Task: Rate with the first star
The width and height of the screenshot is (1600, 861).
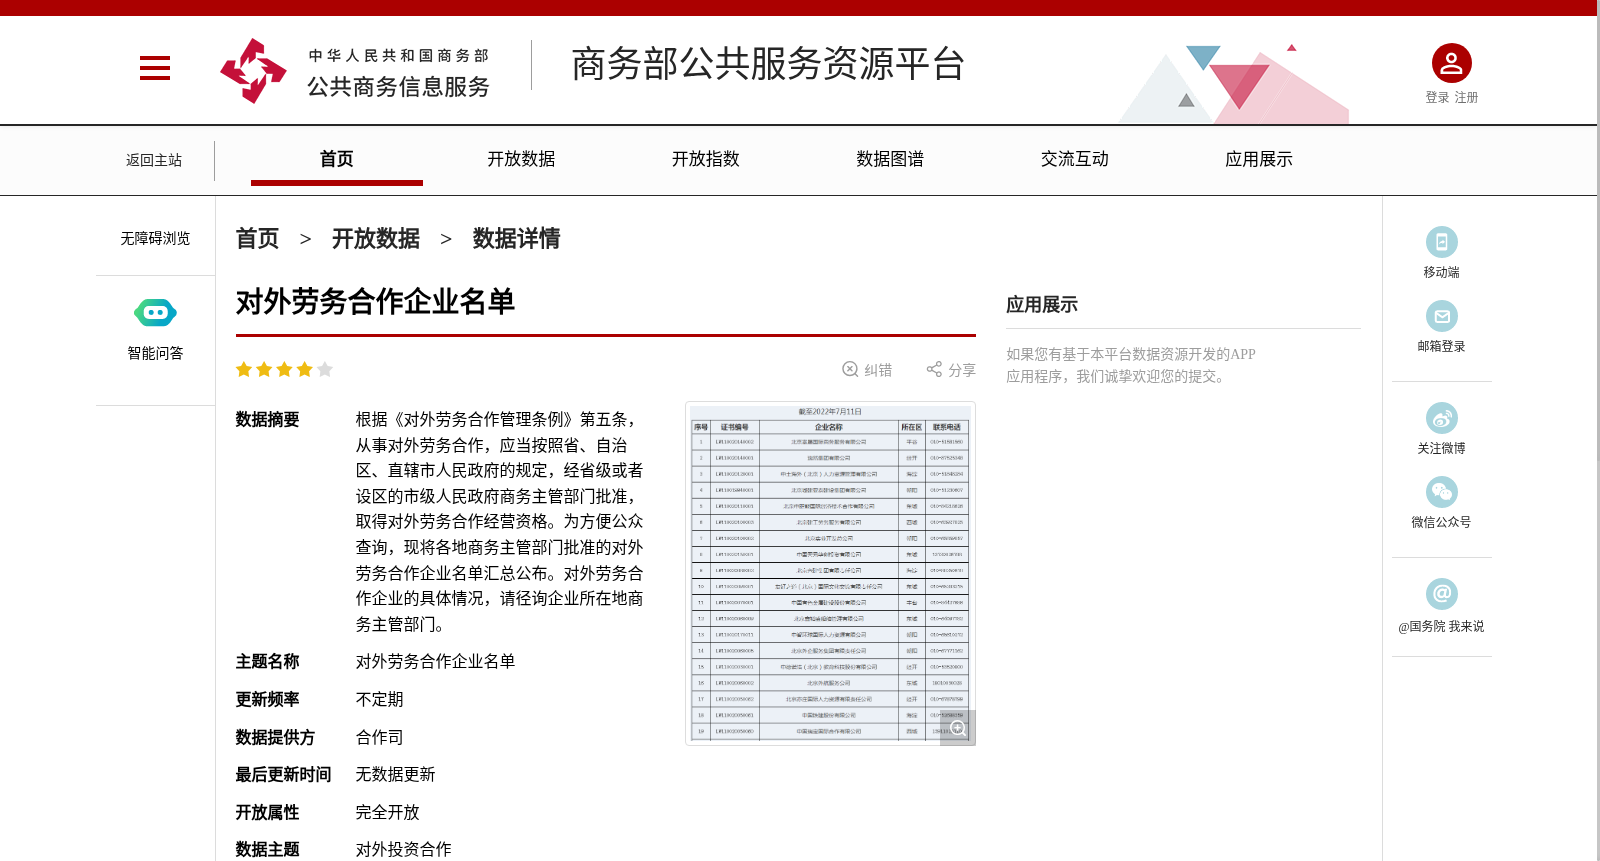Action: (244, 370)
